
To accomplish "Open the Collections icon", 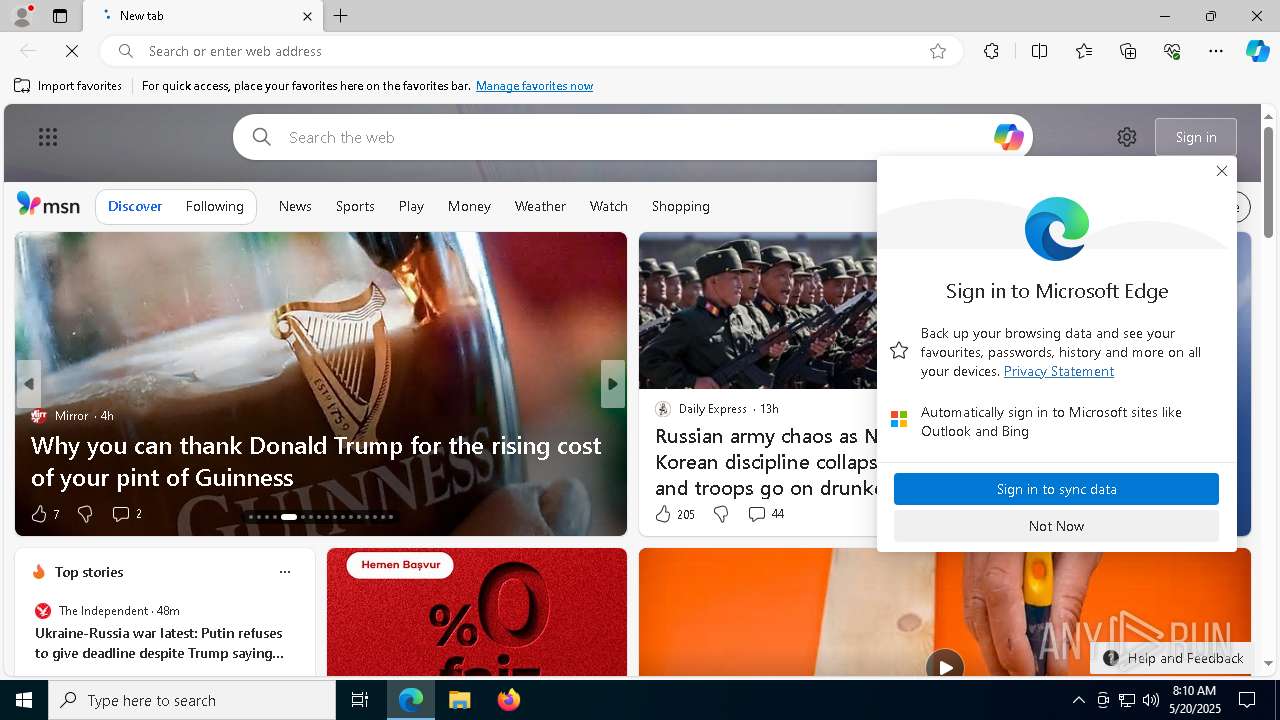I will (x=1128, y=51).
